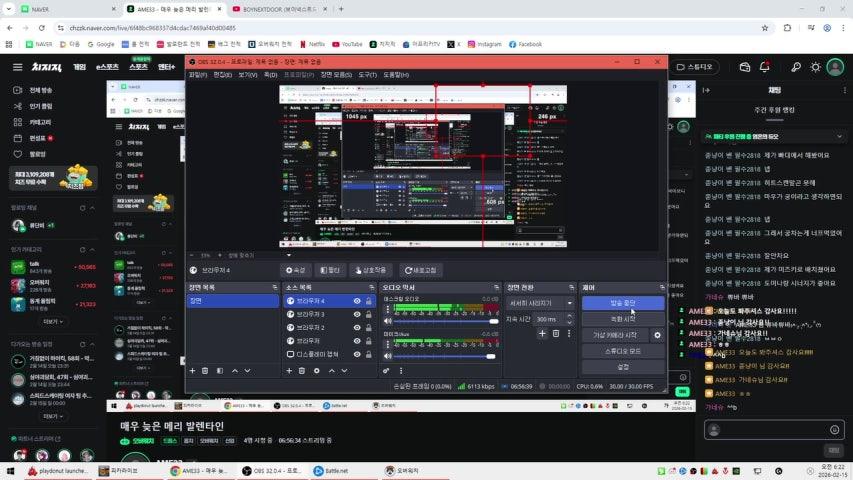The image size is (853, 480).
Task: Click the 스튜디오 모드 button
Action: click(x=622, y=351)
